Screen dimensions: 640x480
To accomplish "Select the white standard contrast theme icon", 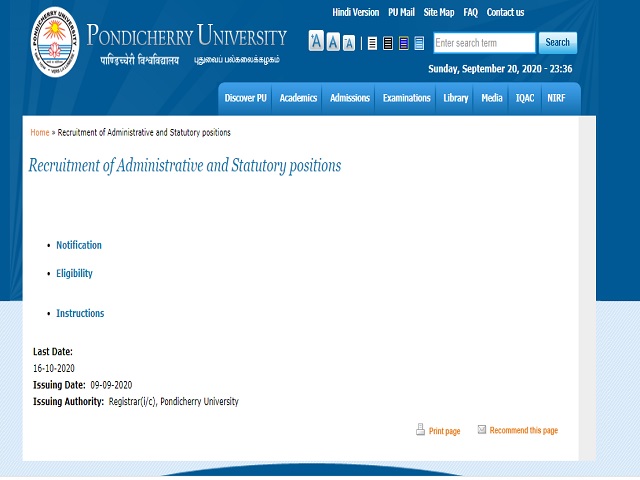I will click(x=372, y=43).
